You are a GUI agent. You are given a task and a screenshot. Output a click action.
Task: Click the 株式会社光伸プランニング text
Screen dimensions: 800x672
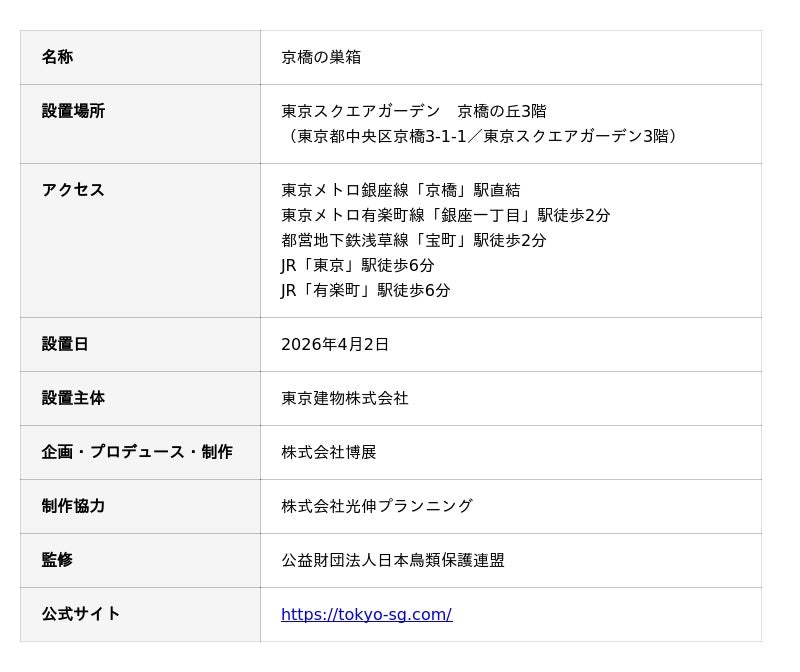[x=377, y=506]
